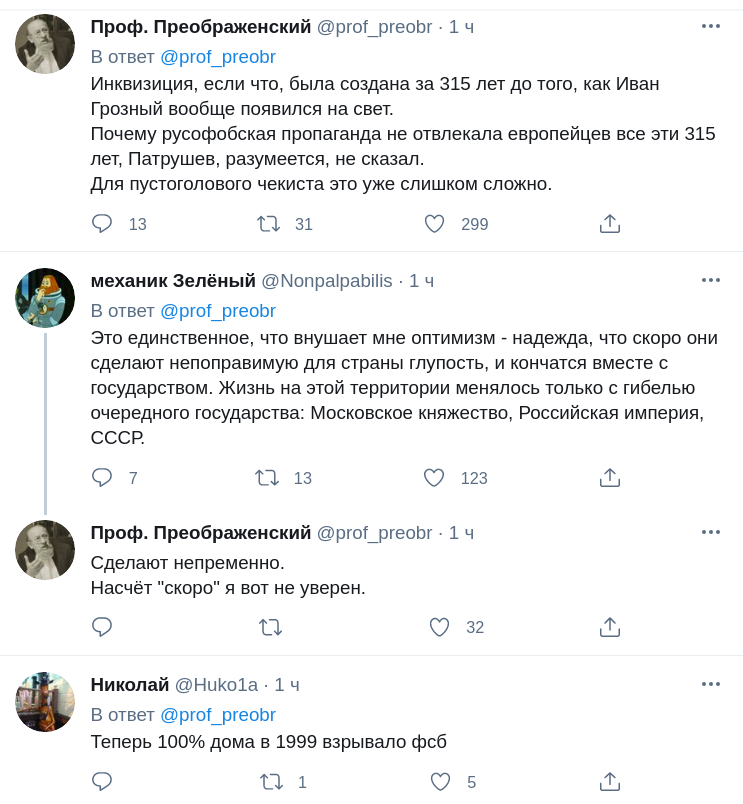Open Николай's profile avatar
743x804 pixels.
[x=45, y=702]
